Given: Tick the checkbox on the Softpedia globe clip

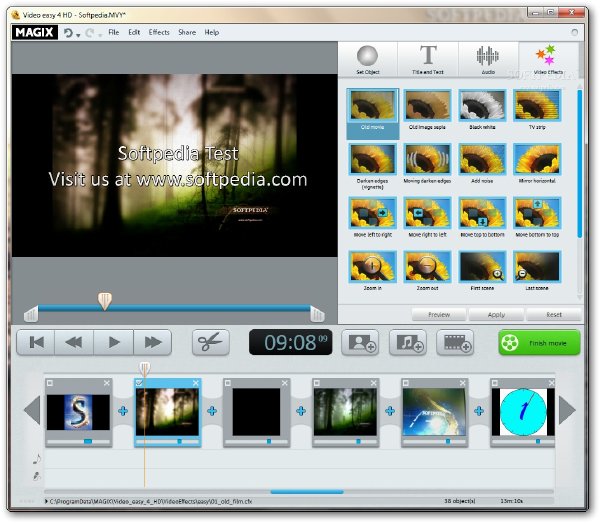Looking at the screenshot, I should tap(406, 383).
